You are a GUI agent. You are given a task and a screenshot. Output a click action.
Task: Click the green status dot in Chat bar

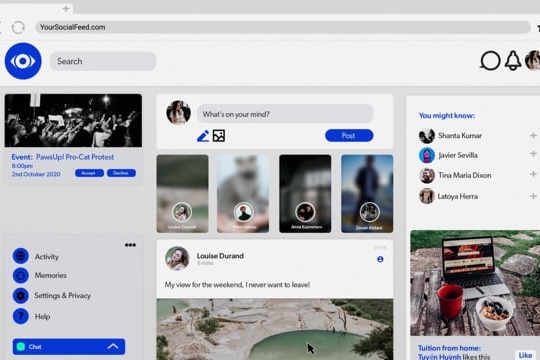(x=21, y=347)
